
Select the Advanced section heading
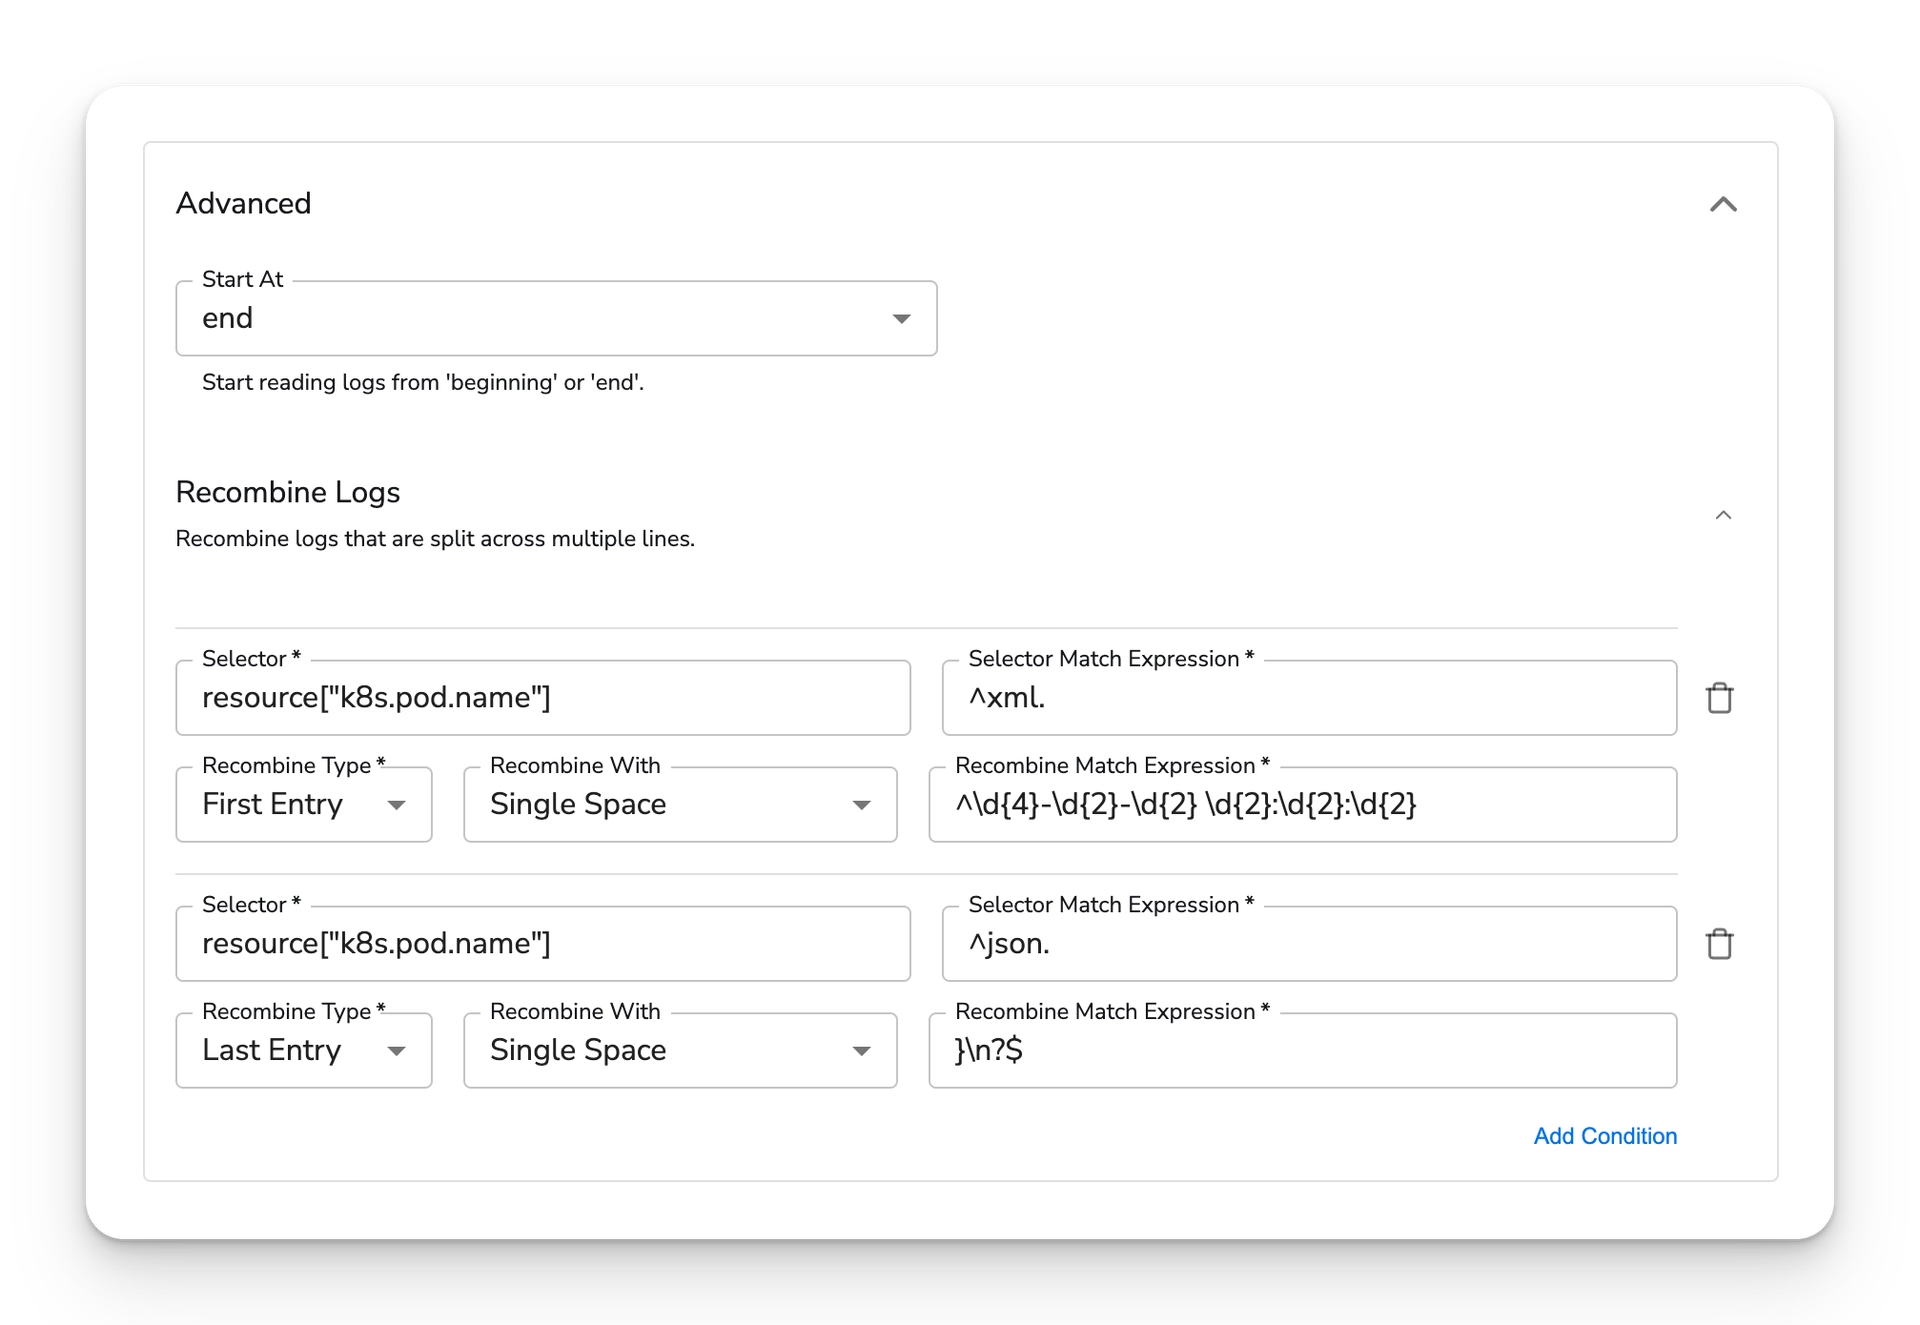tap(244, 203)
